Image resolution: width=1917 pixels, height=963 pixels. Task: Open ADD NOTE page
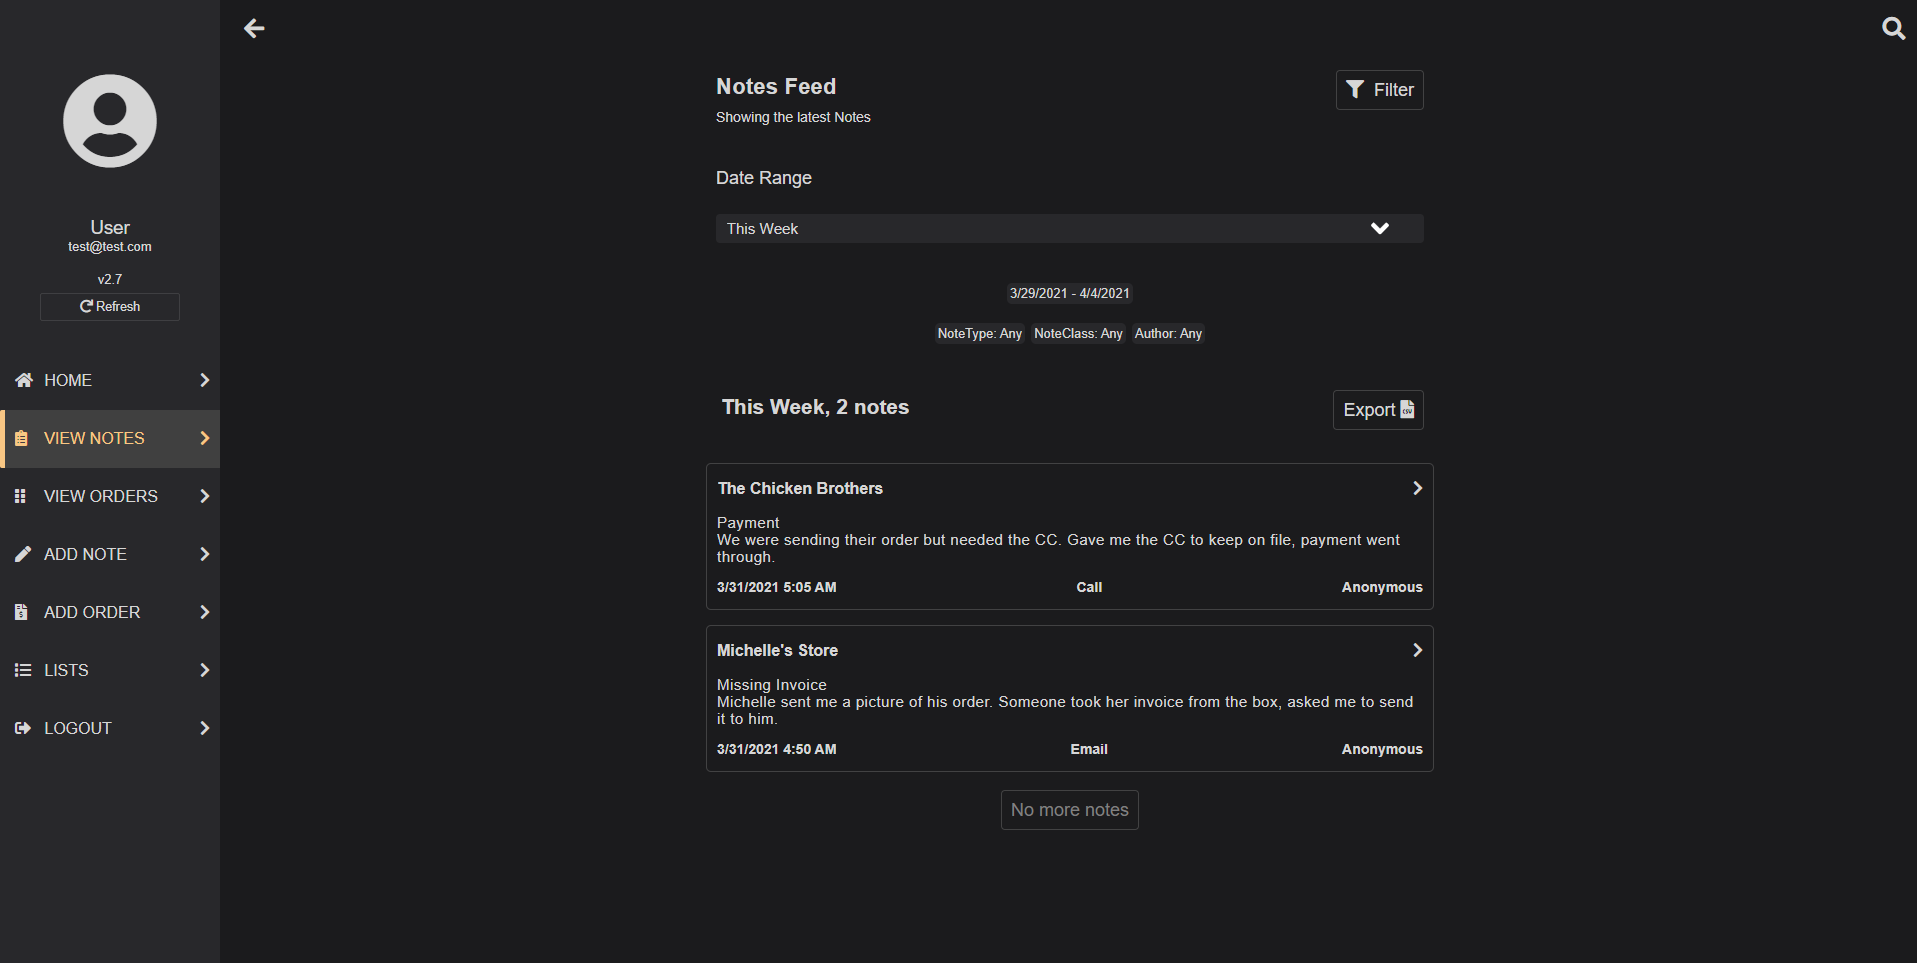pyautogui.click(x=110, y=554)
